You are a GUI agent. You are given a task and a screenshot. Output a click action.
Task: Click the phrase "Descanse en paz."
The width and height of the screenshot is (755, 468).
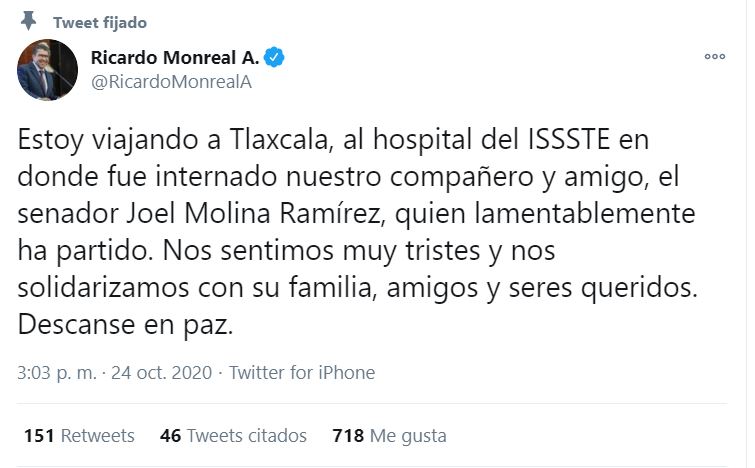[124, 326]
